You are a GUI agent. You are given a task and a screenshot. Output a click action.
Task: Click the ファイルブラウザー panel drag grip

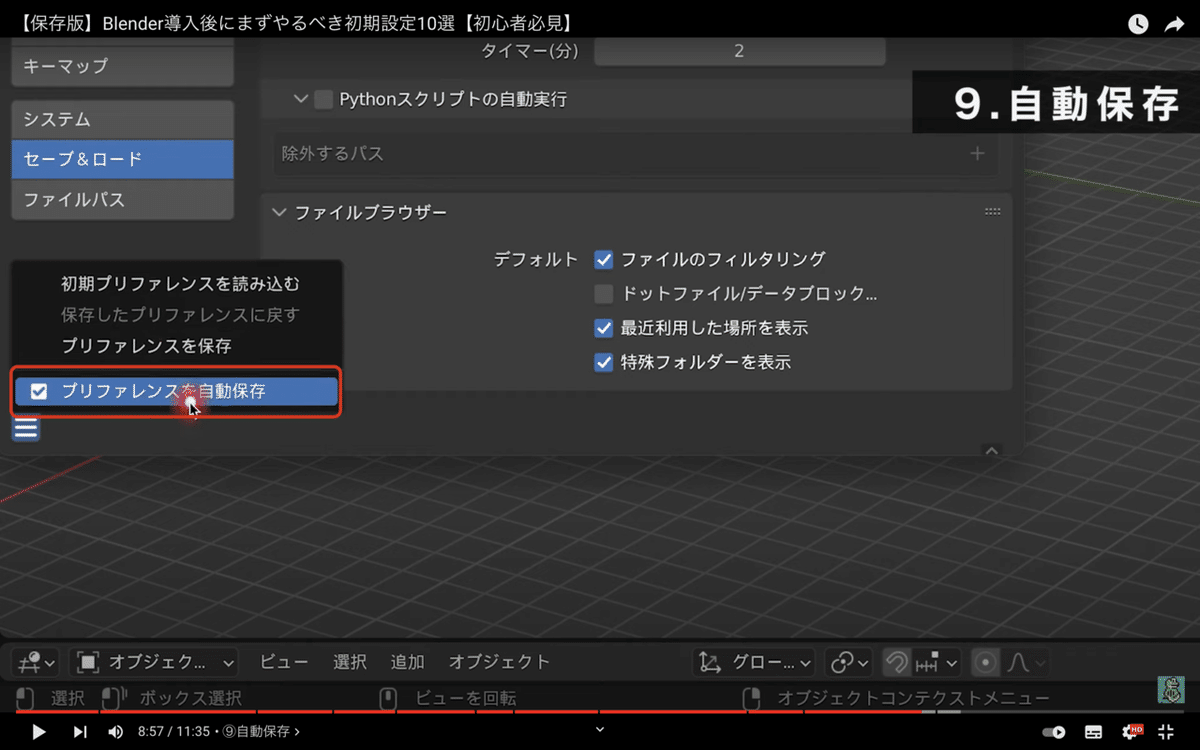point(992,212)
